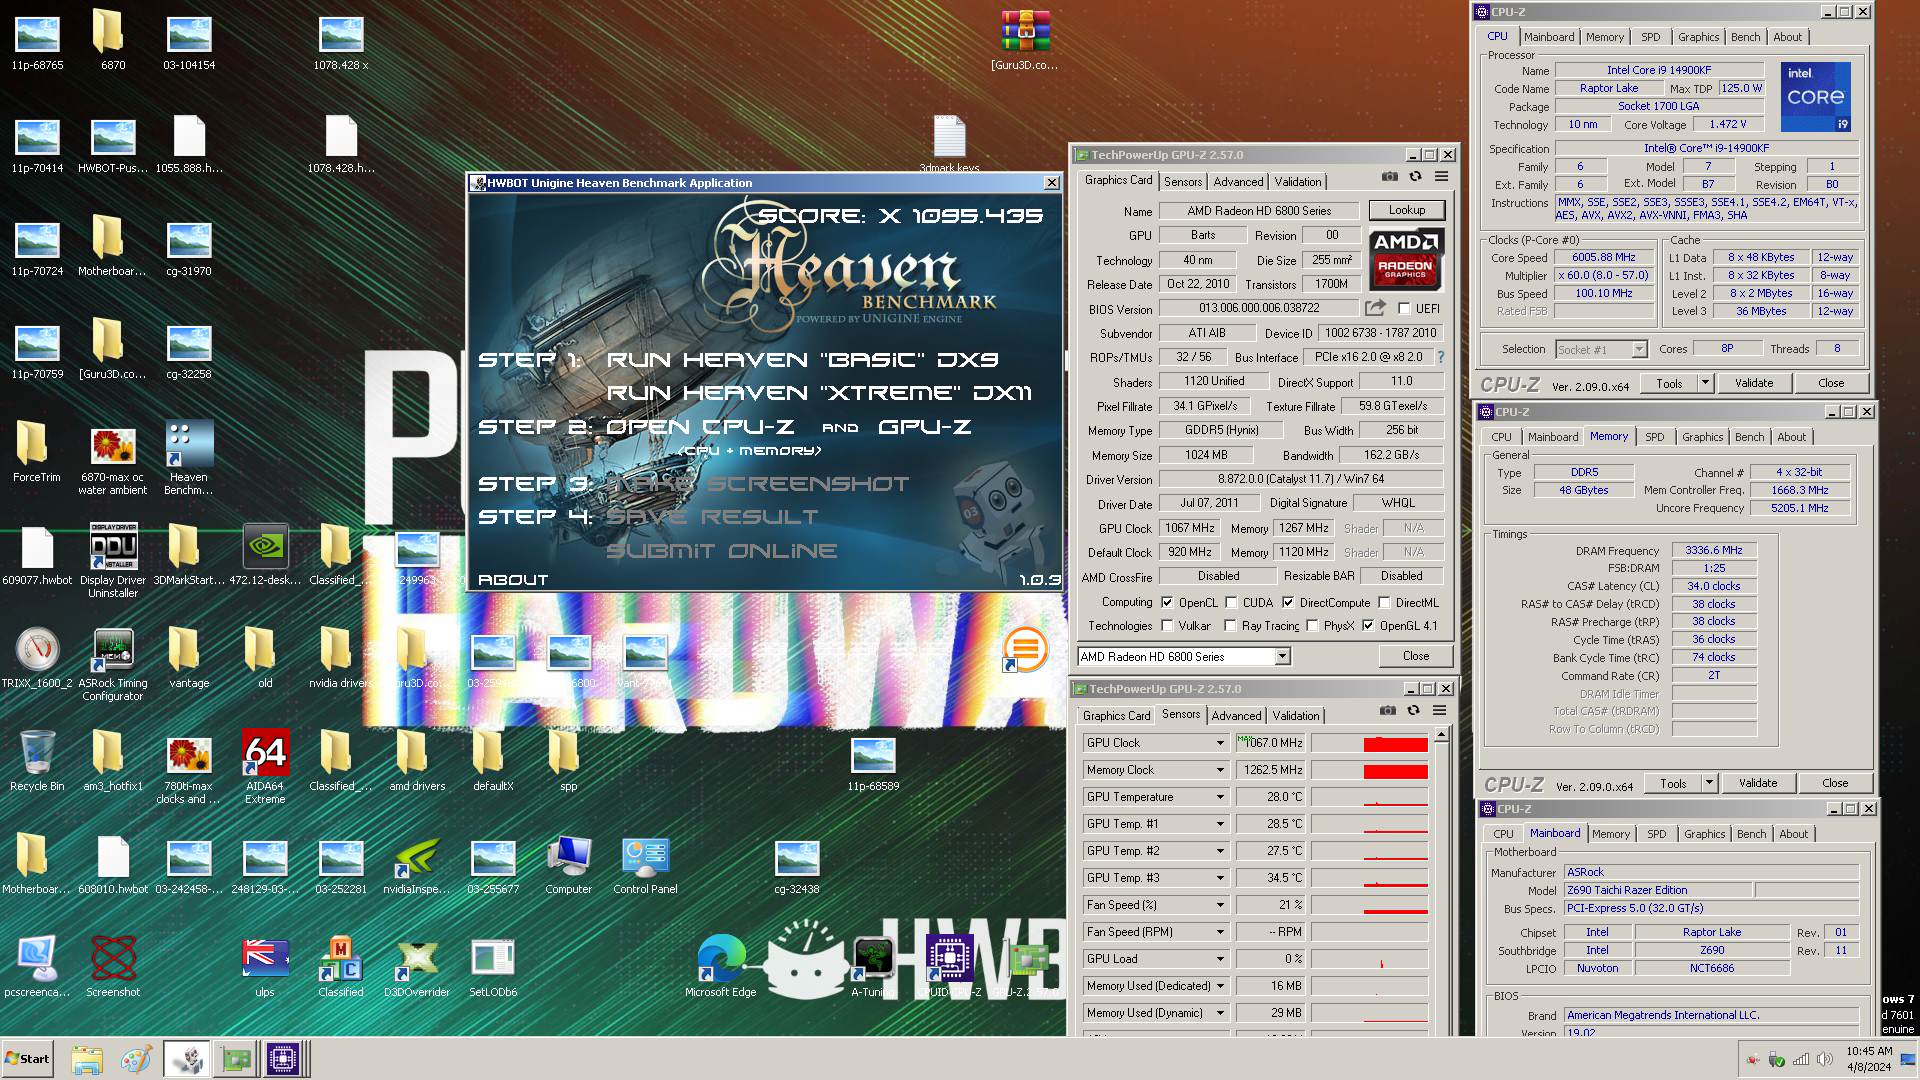Toggle PhysX checkbox in GPU-Z
The width and height of the screenshot is (1920, 1080).
[1312, 626]
